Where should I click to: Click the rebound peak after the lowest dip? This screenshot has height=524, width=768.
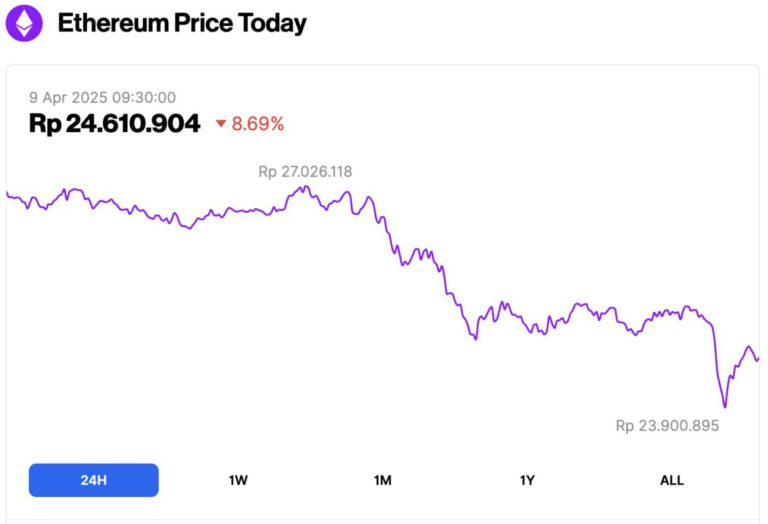point(749,347)
